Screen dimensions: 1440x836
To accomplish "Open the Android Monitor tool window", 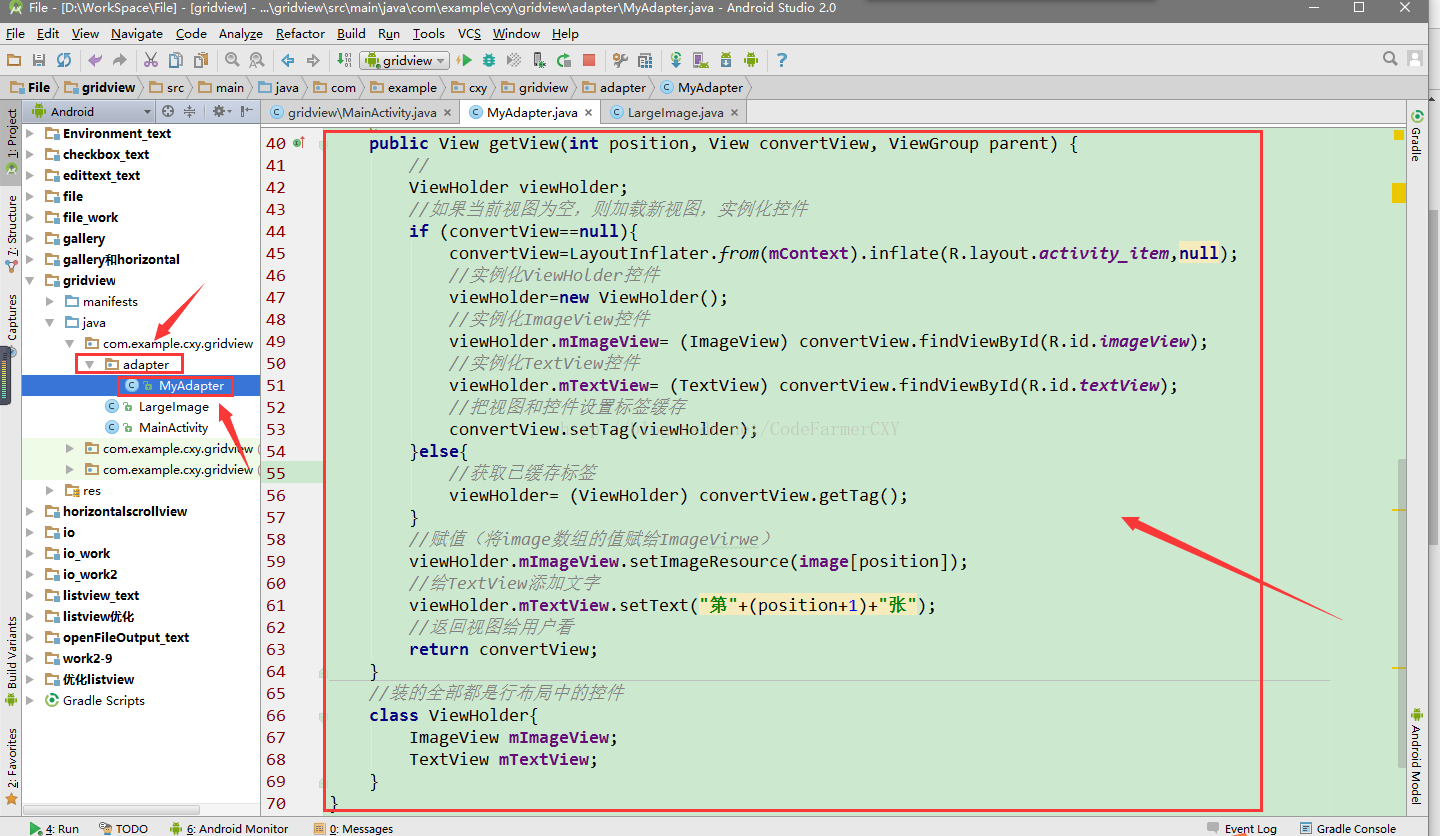I will (229, 828).
